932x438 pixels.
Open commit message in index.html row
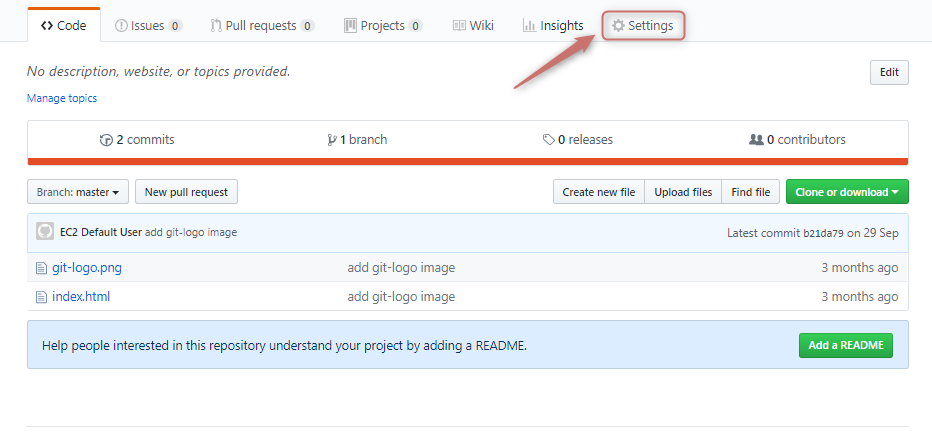point(401,296)
